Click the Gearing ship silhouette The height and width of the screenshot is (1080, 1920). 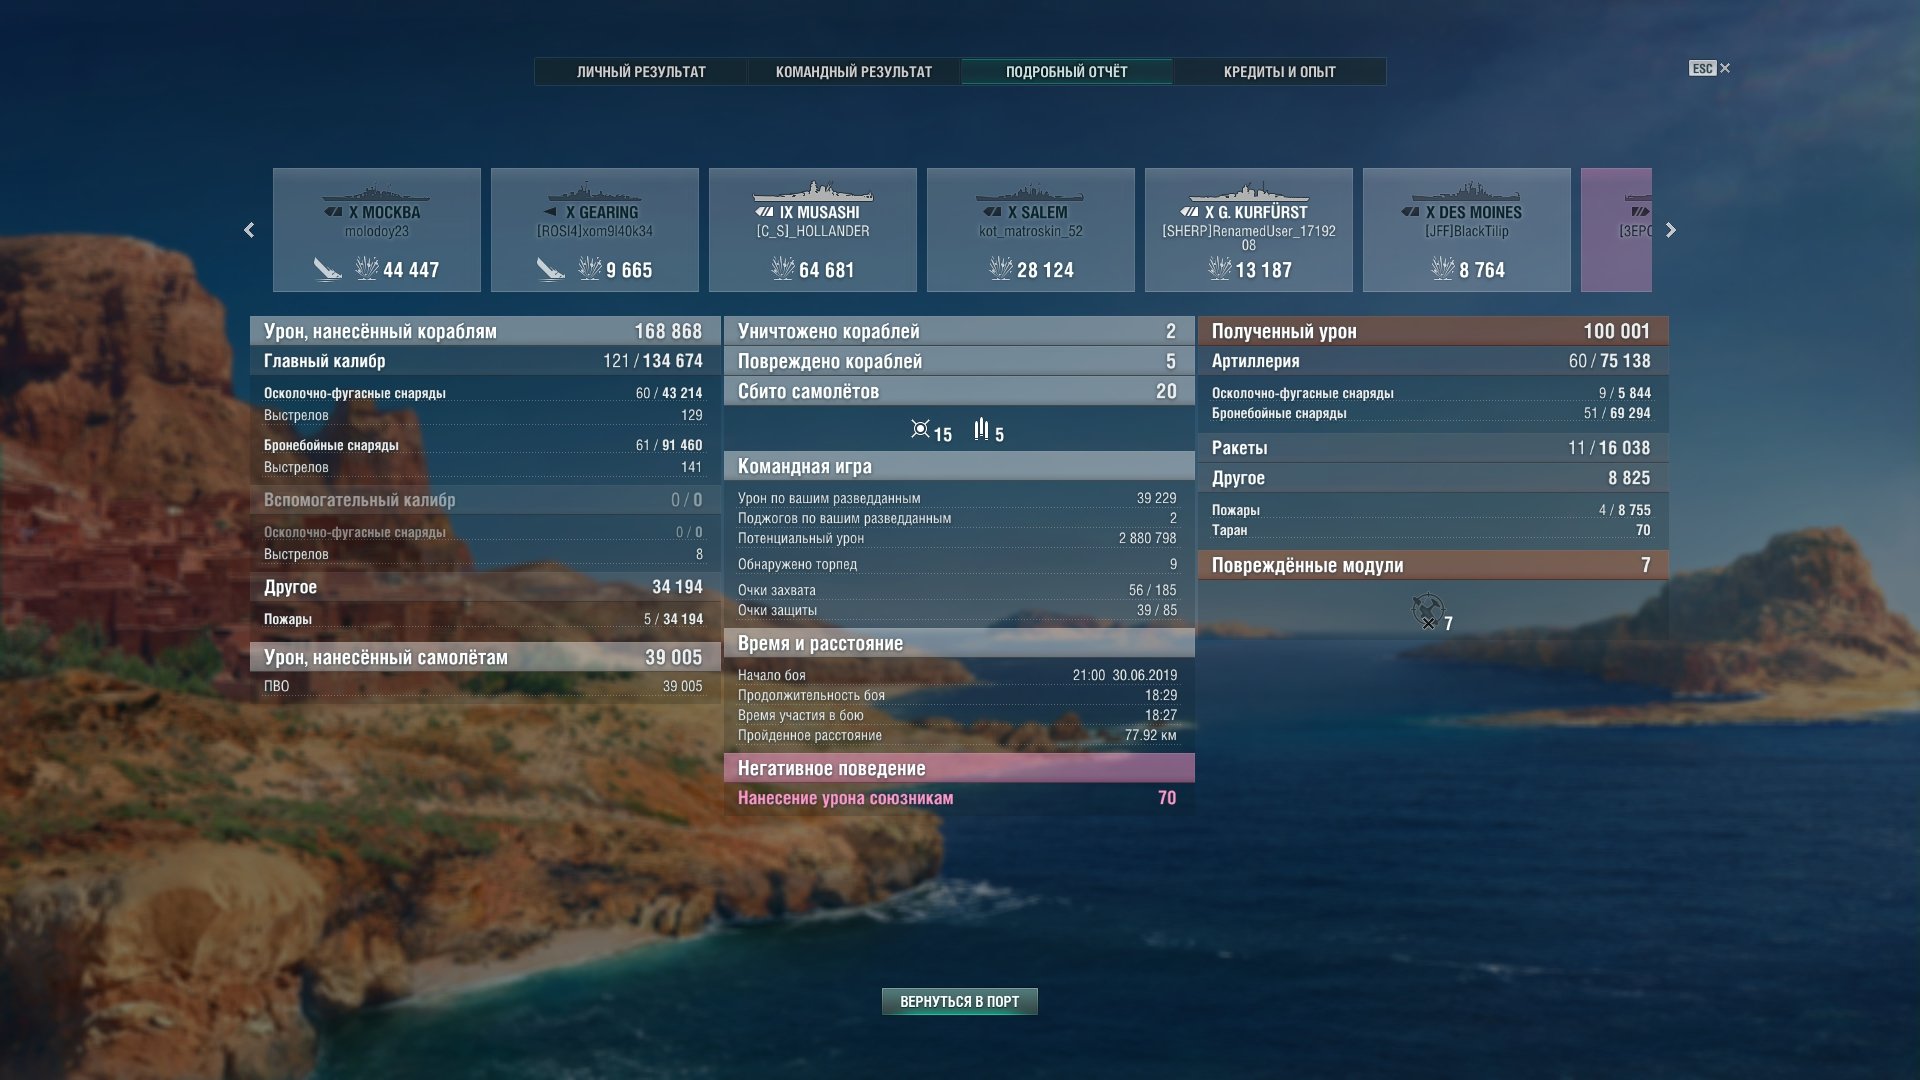[x=595, y=192]
